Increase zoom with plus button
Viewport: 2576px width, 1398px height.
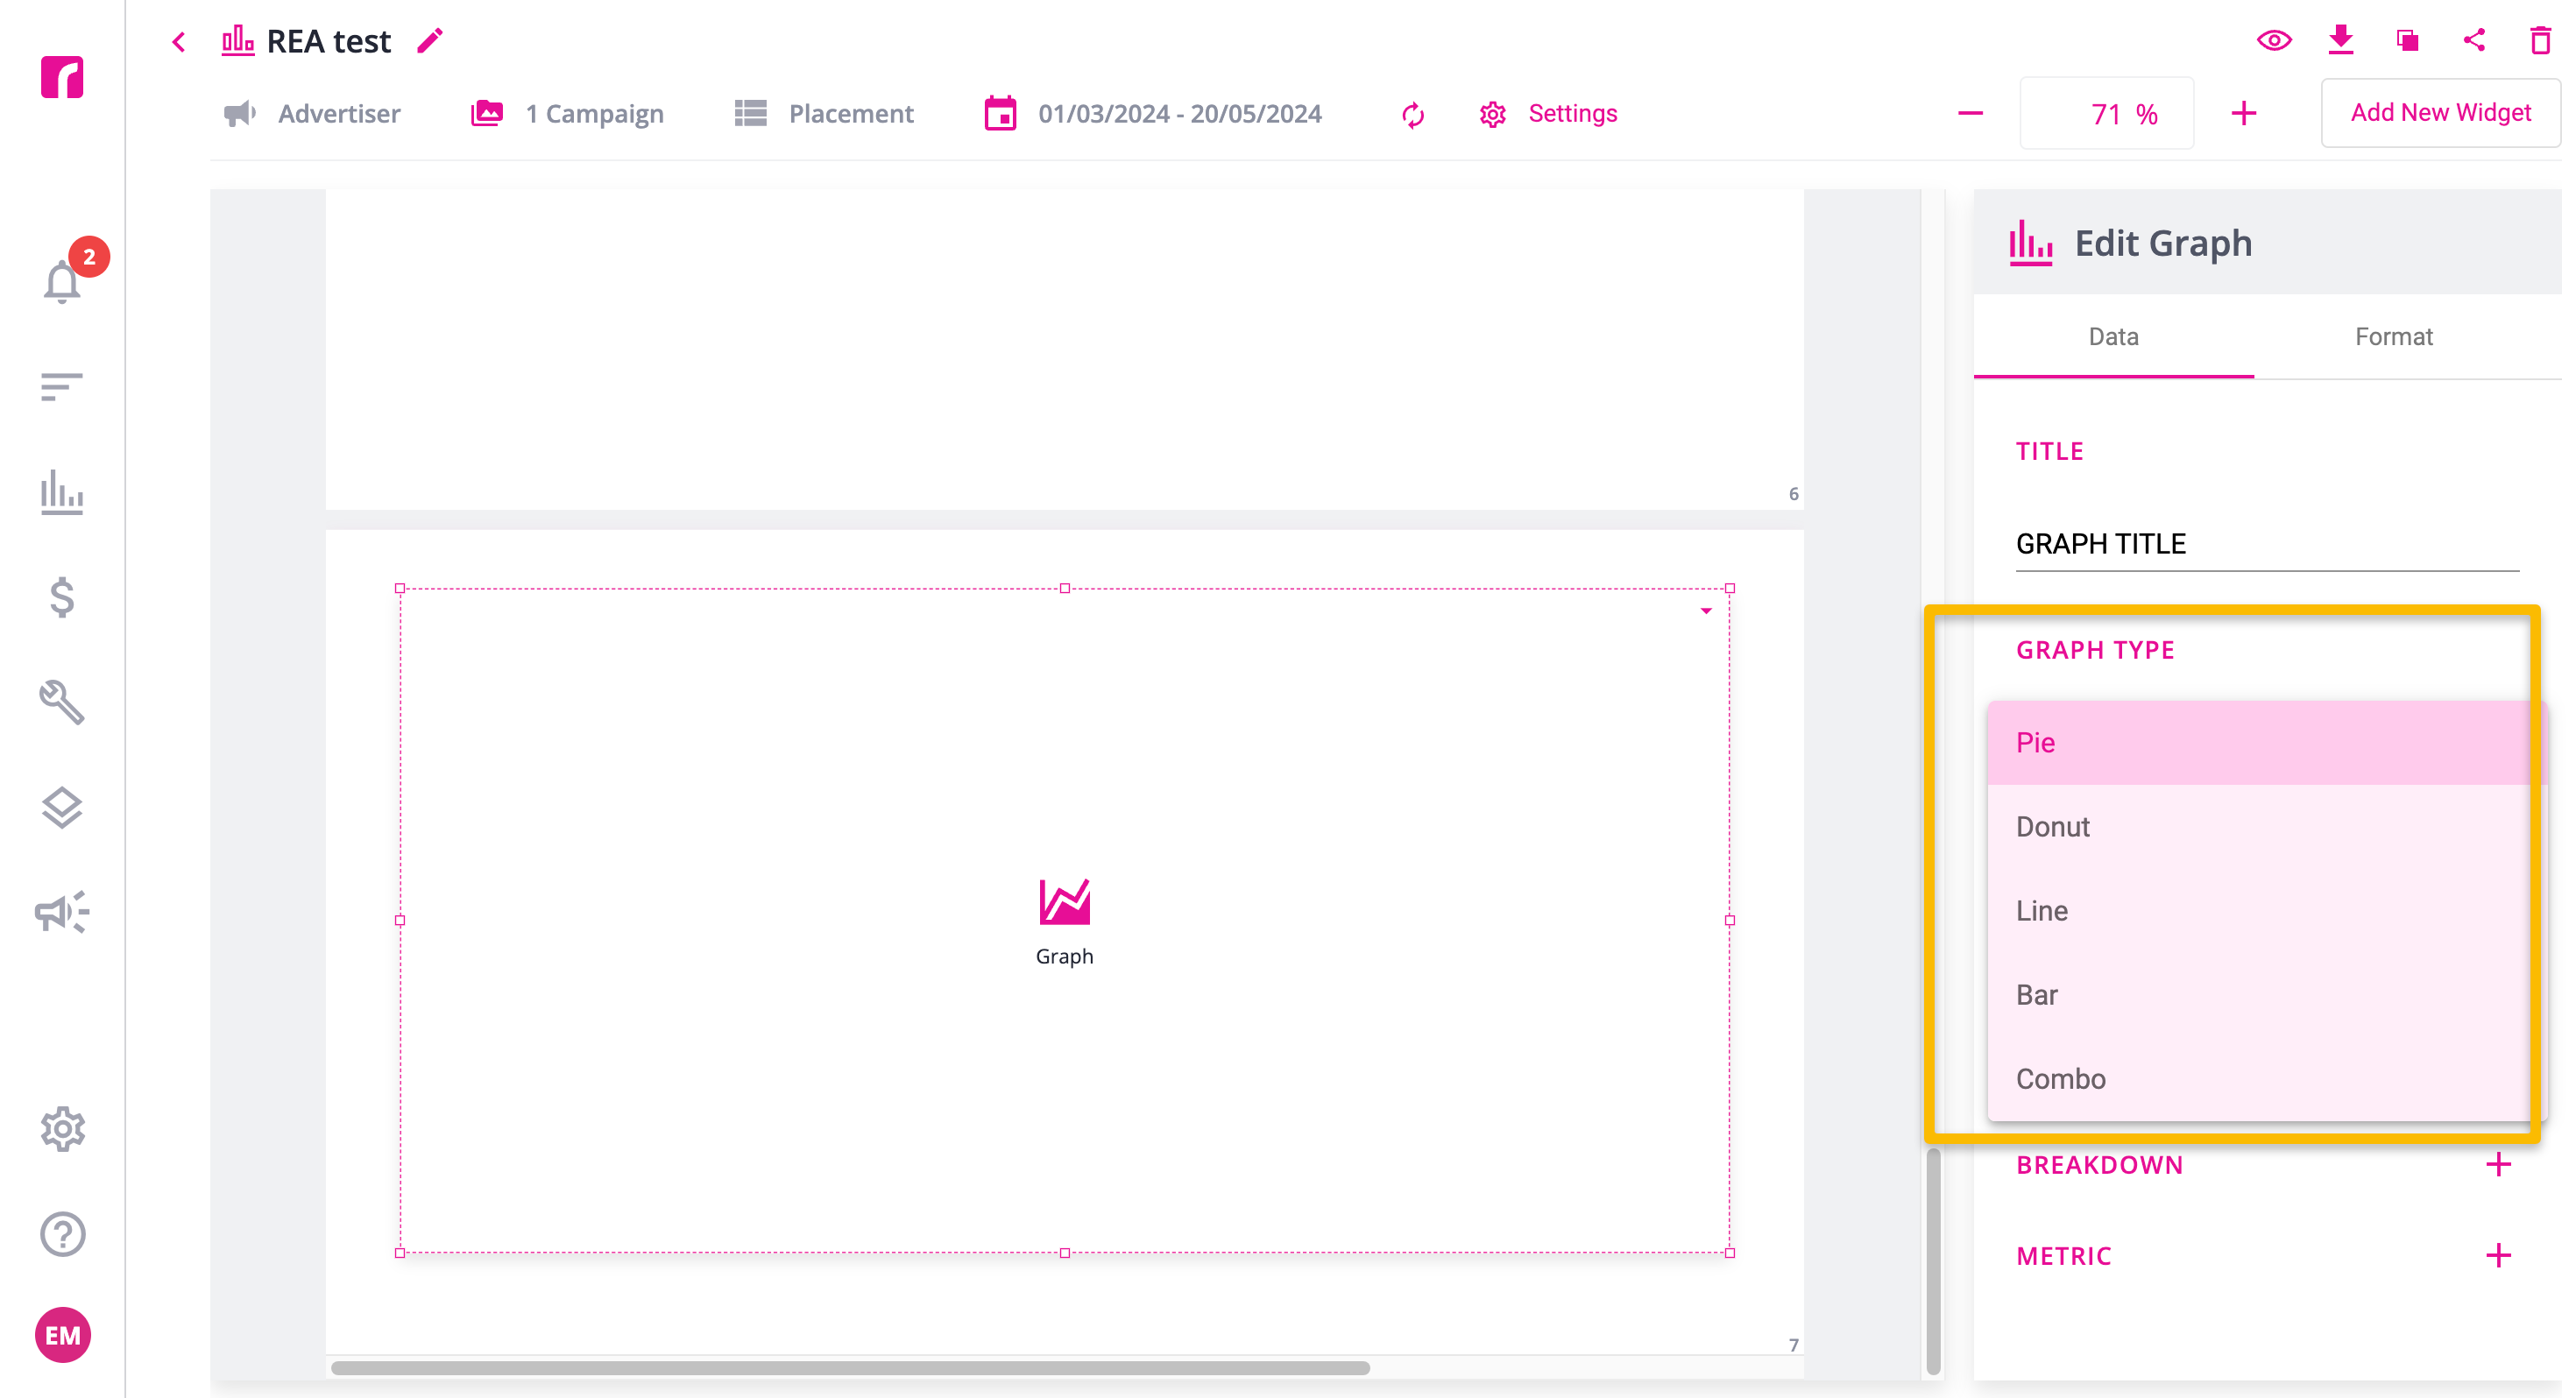[2244, 114]
